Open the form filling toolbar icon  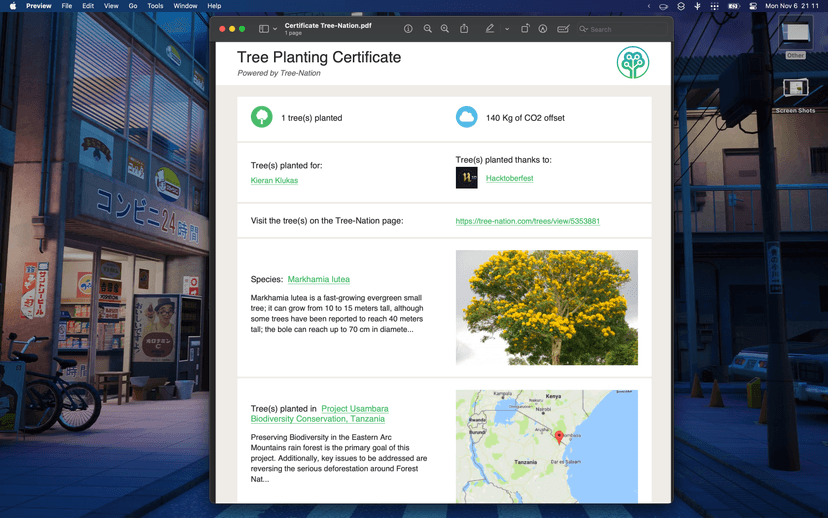pyautogui.click(x=563, y=29)
